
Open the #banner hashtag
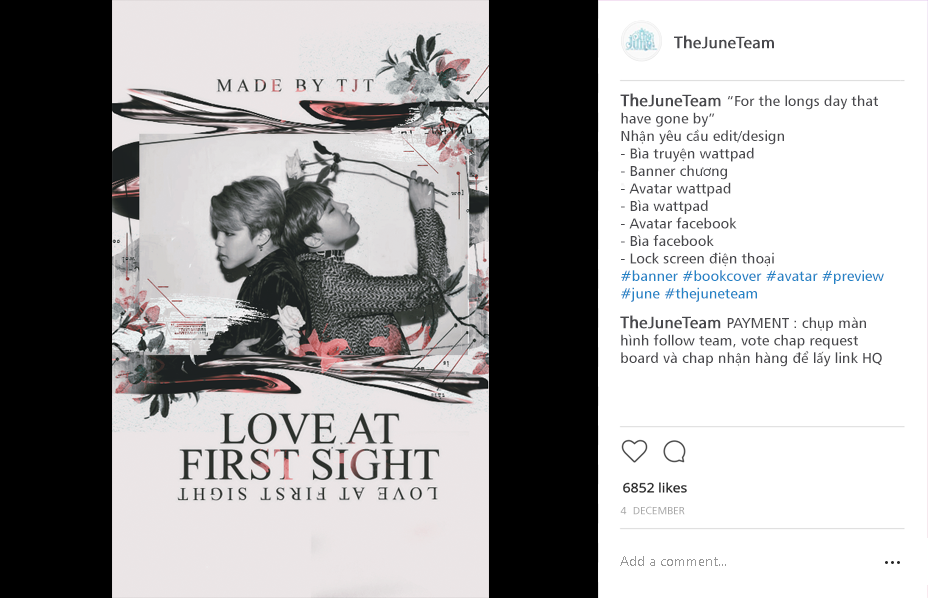pos(649,276)
